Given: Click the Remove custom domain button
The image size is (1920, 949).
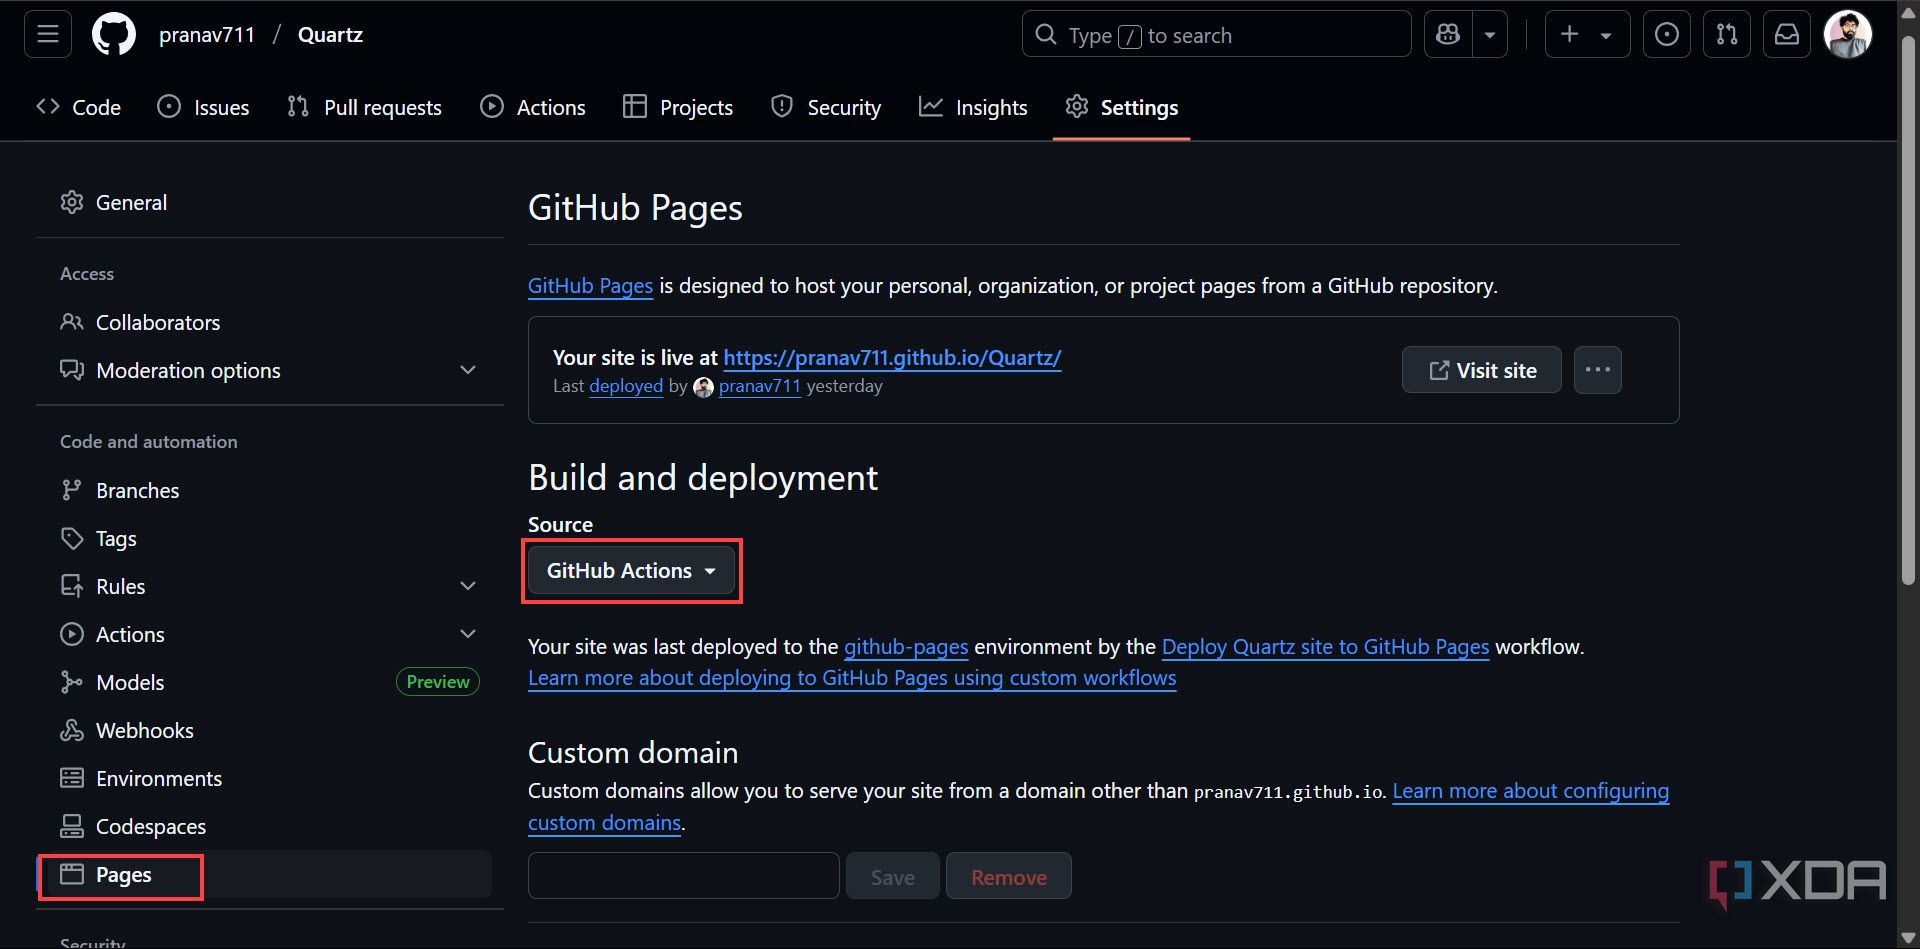Looking at the screenshot, I should pyautogui.click(x=1008, y=875).
